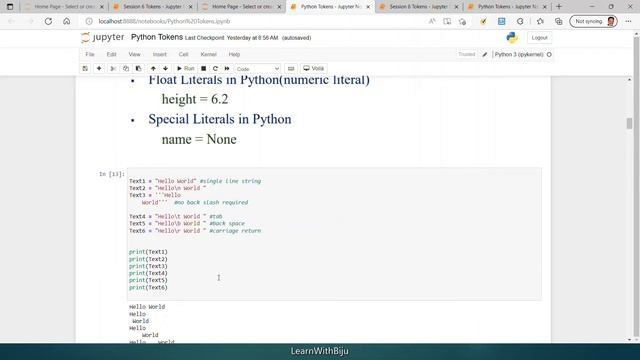640x360 pixels.
Task: Open the Insert menu
Action: point(160,54)
